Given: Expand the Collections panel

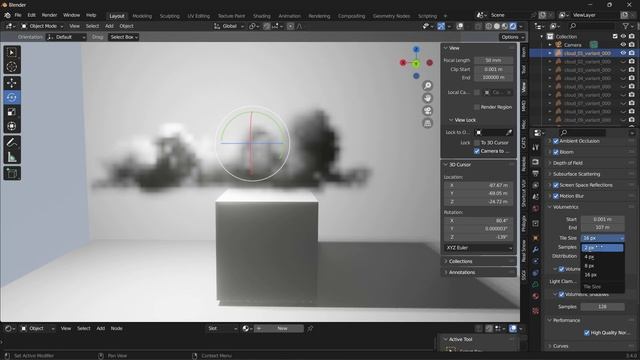Looking at the screenshot, I should pyautogui.click(x=478, y=261).
